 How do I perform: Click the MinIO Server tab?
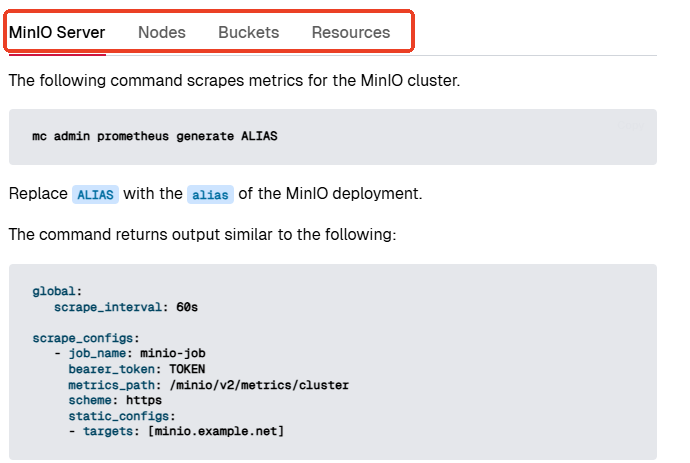pyautogui.click(x=57, y=32)
